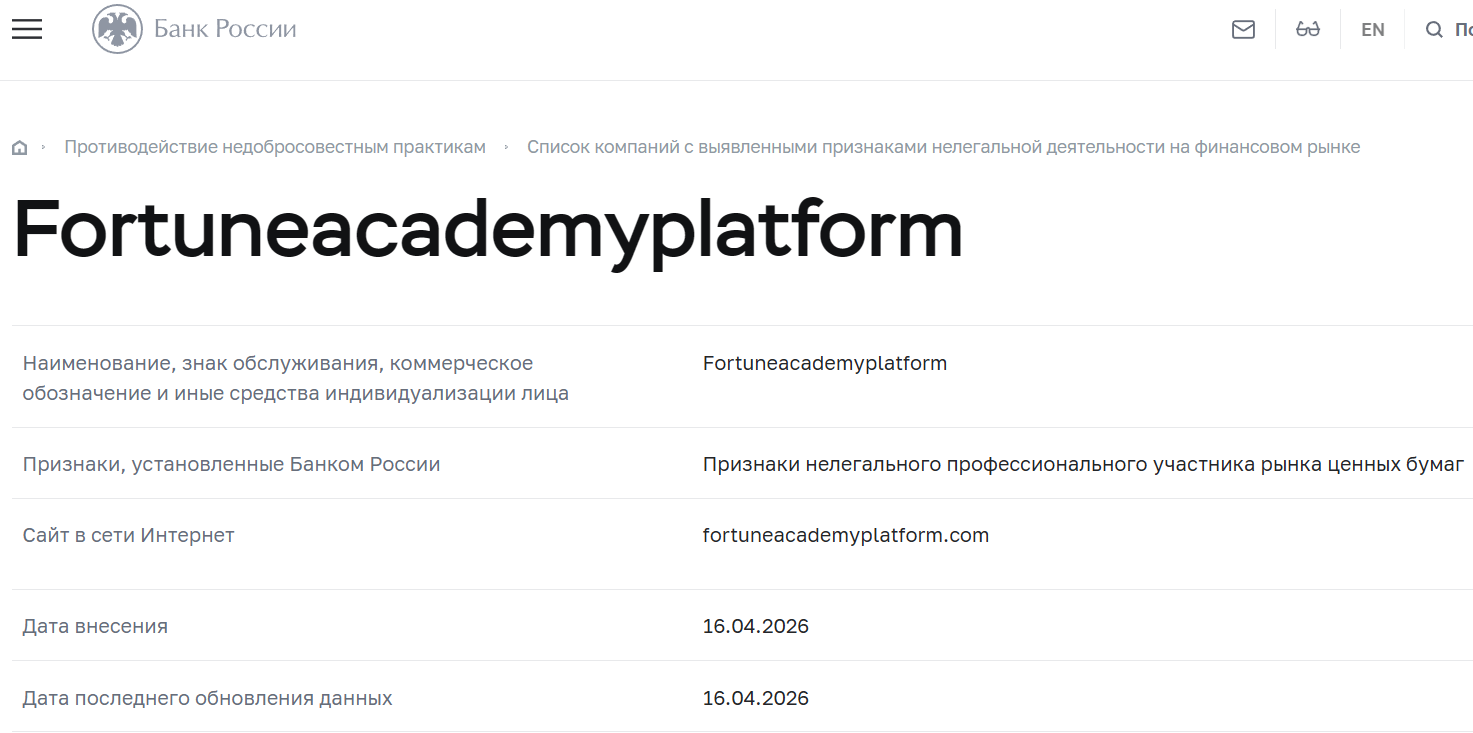Click the "Банк России" header text
Screen dimensions: 1473x733
(x=224, y=28)
